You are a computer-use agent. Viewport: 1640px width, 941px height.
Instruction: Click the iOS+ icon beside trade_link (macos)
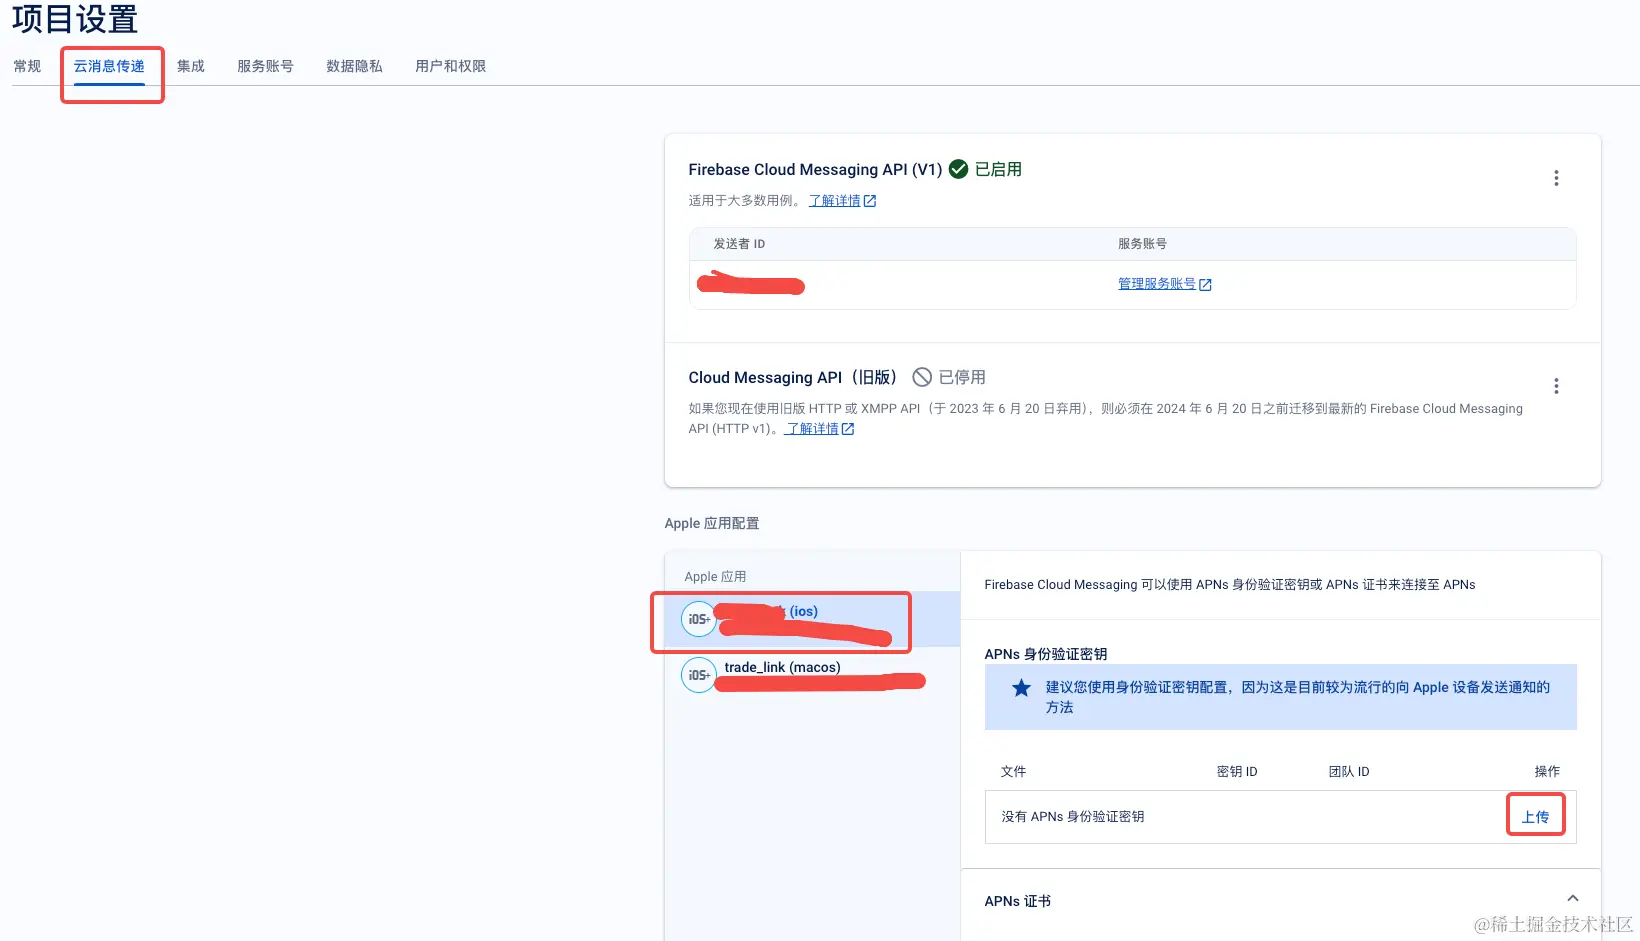pos(699,675)
